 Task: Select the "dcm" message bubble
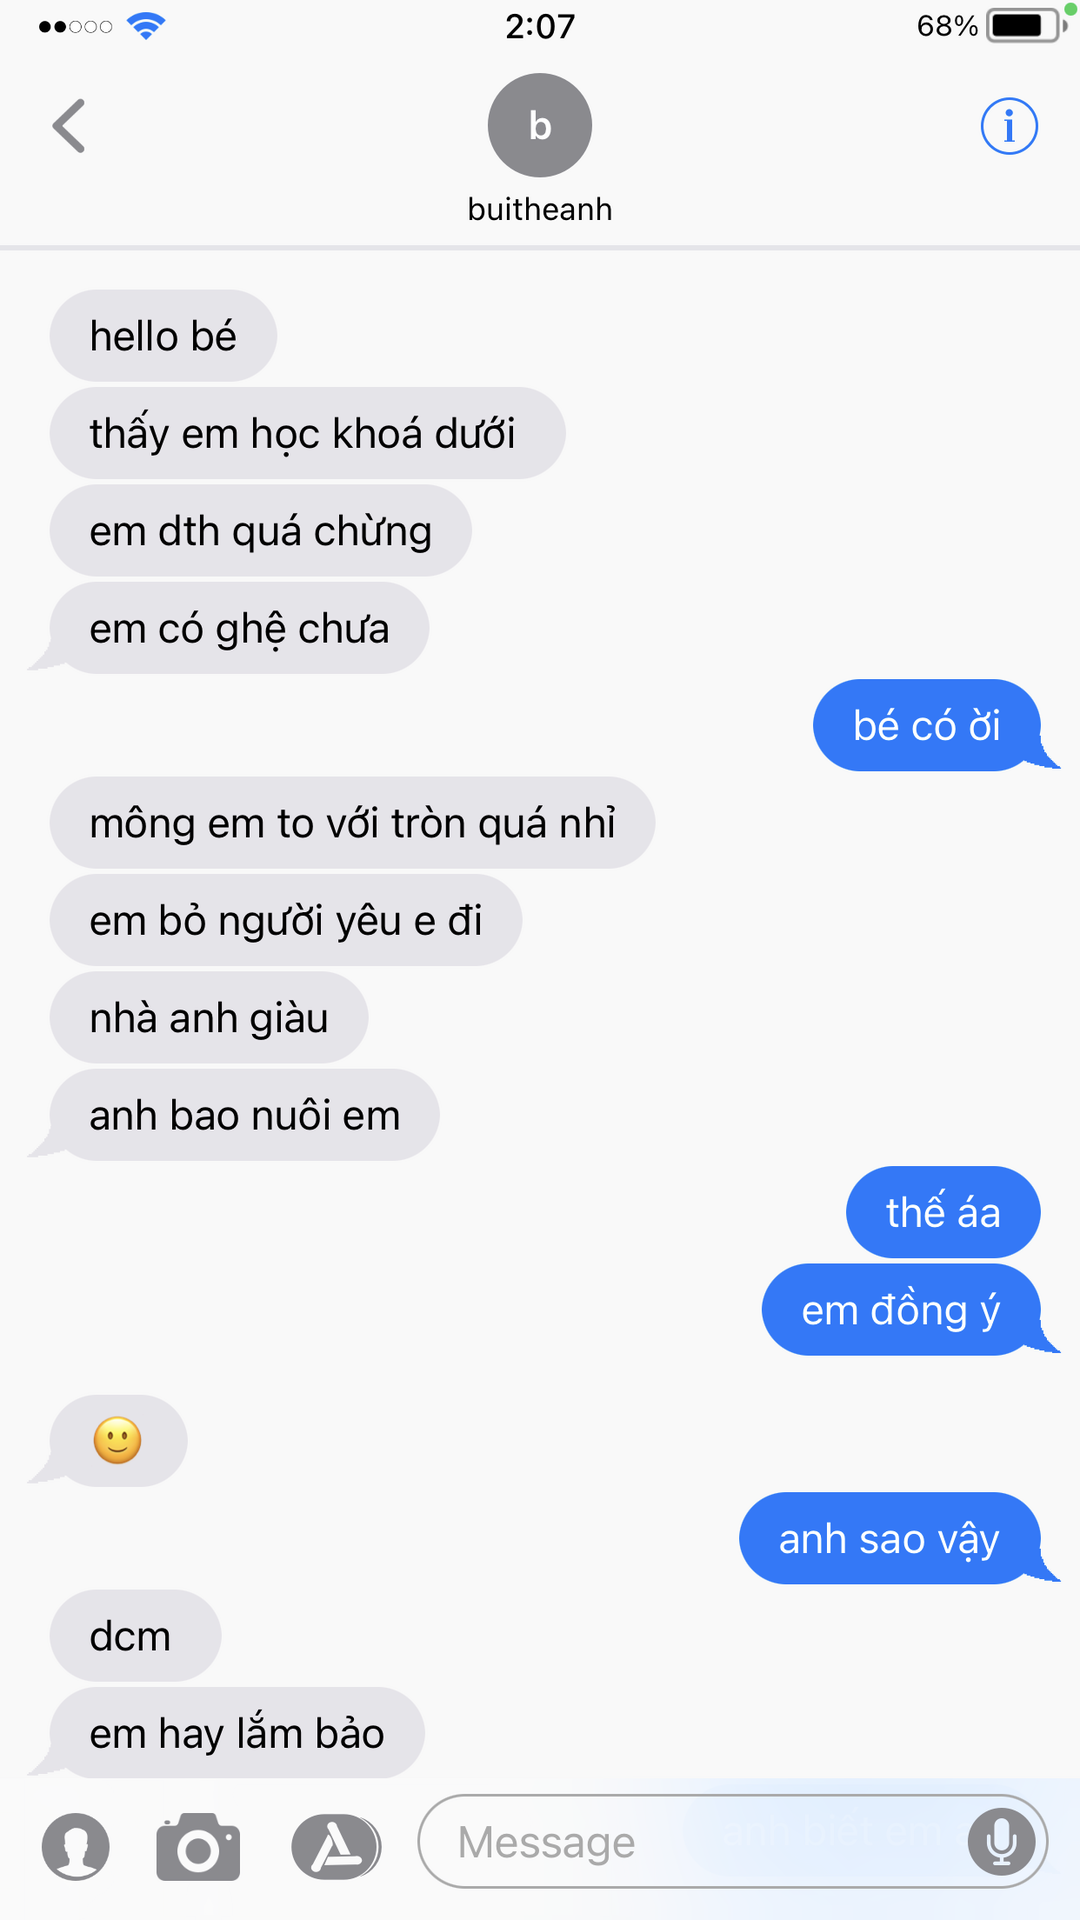(x=135, y=1636)
